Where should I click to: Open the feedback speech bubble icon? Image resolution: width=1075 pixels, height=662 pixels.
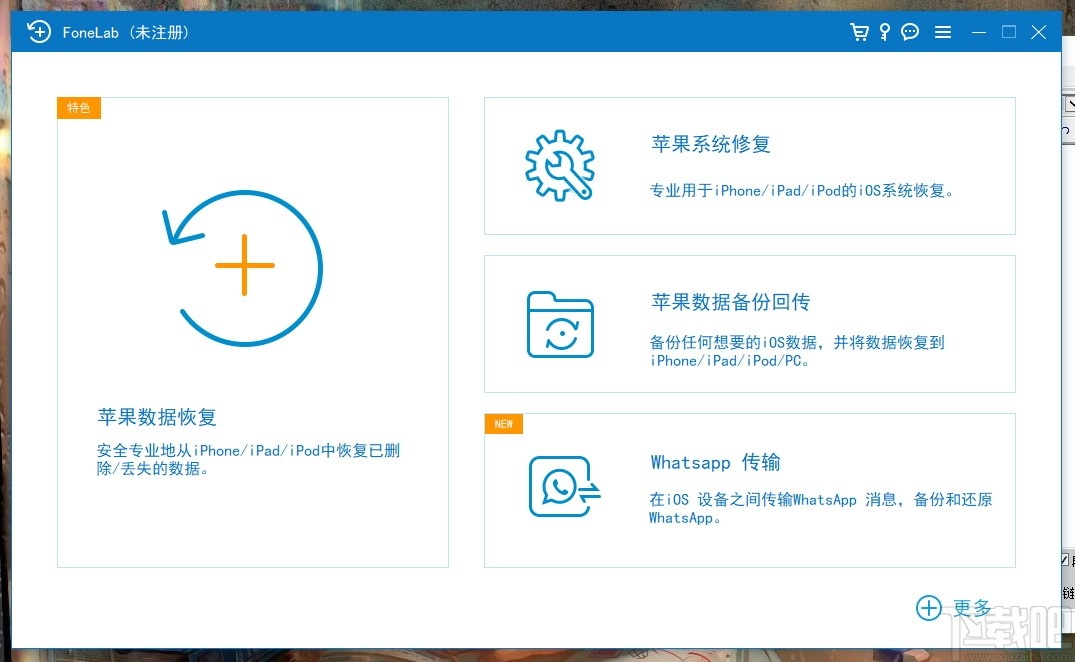pos(909,31)
